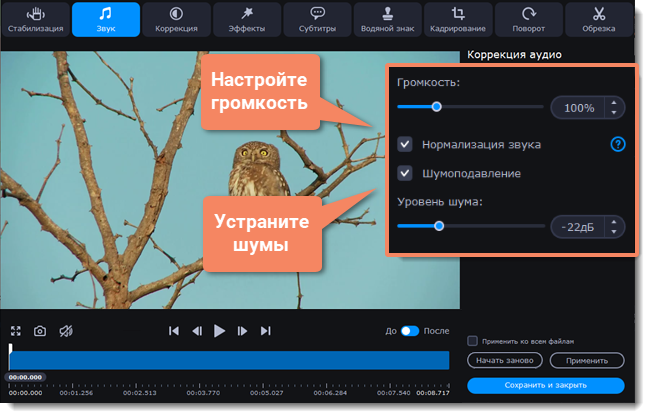Enable Применить ко всем файлам checkbox

[473, 341]
